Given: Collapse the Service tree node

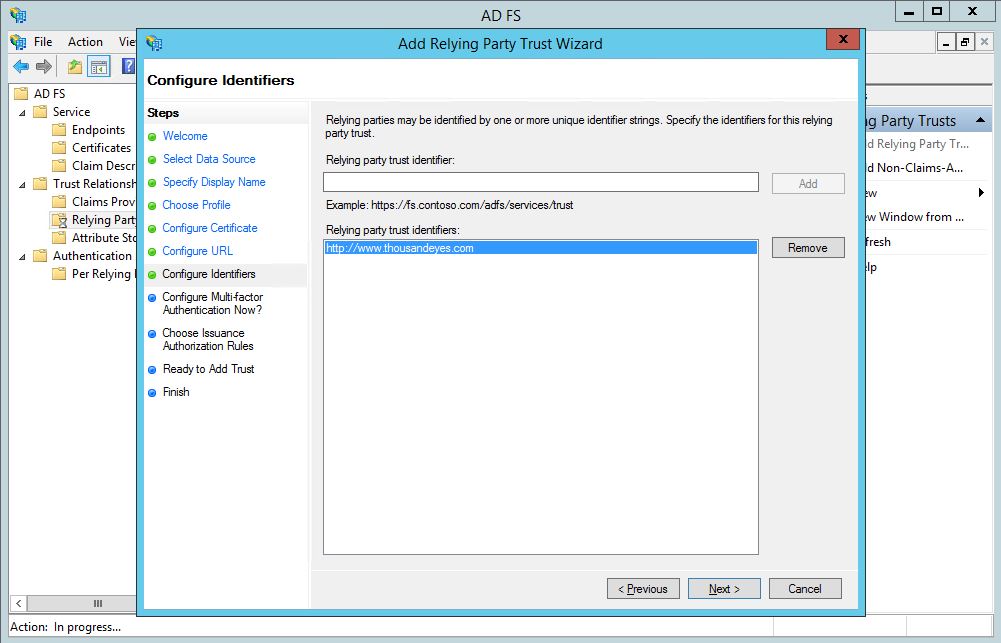Looking at the screenshot, I should pos(22,112).
